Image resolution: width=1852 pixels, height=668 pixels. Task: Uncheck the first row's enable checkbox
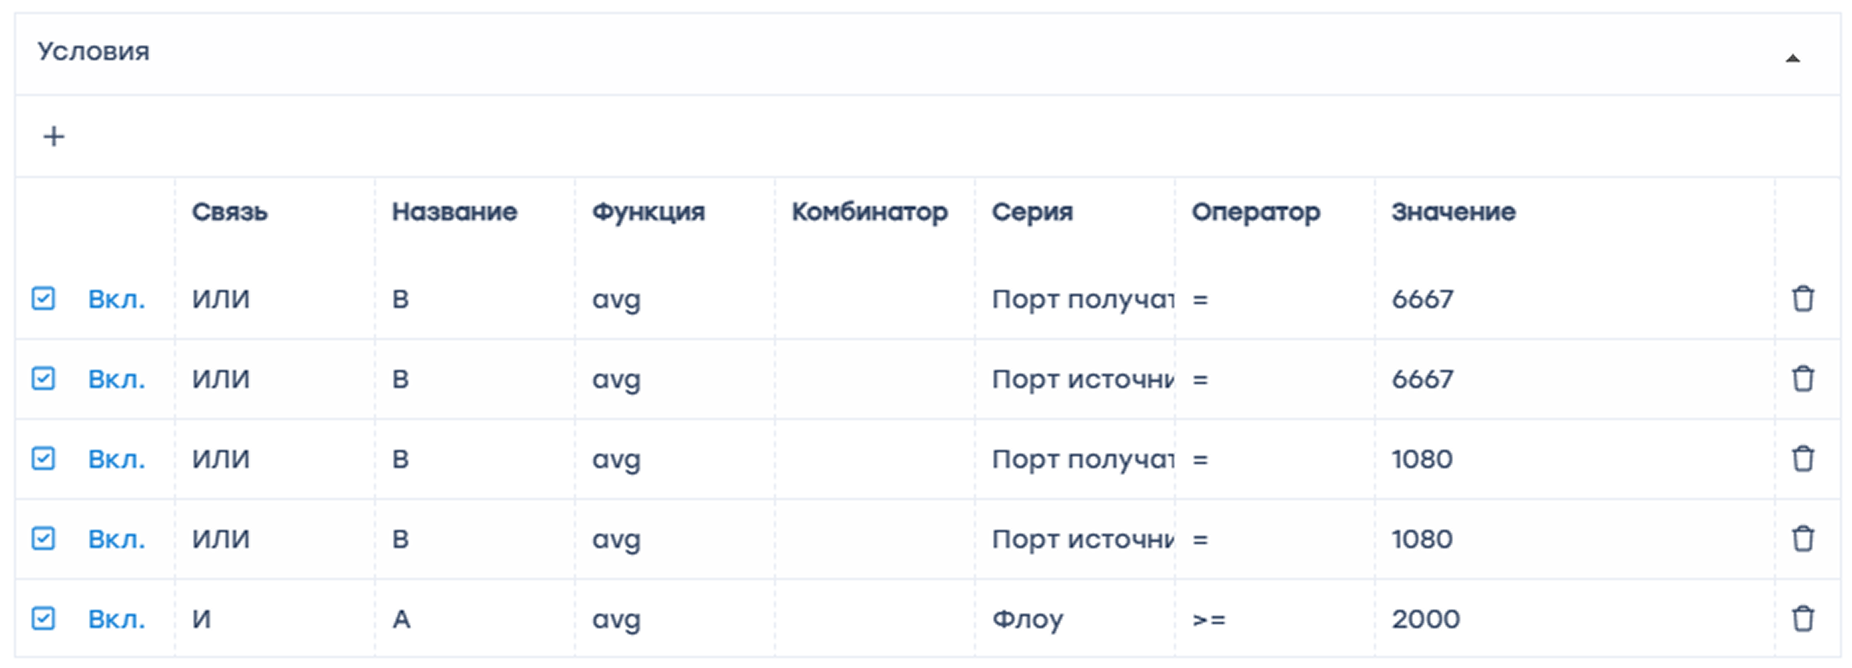point(43,299)
